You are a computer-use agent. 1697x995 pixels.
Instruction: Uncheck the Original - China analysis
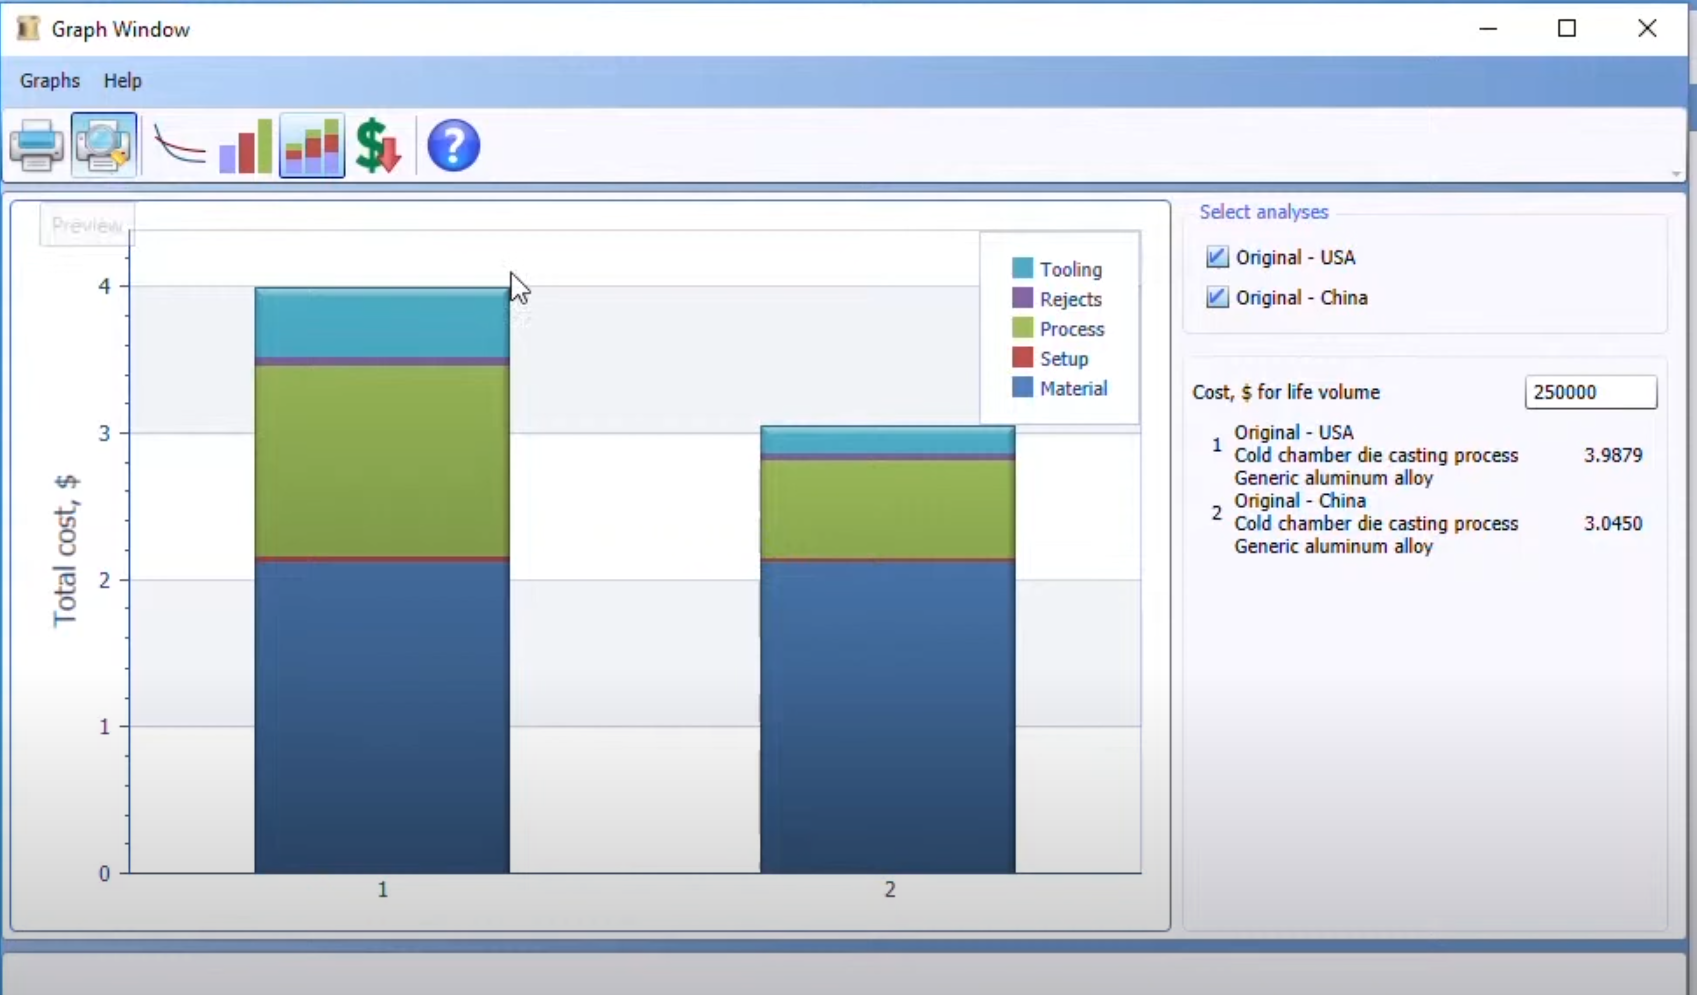coord(1217,297)
